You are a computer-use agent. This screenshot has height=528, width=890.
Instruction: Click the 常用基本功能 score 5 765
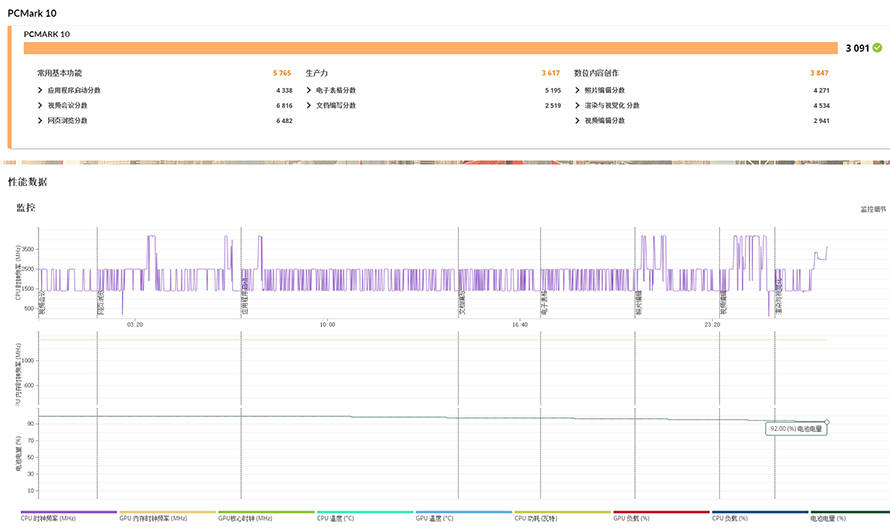pos(282,73)
